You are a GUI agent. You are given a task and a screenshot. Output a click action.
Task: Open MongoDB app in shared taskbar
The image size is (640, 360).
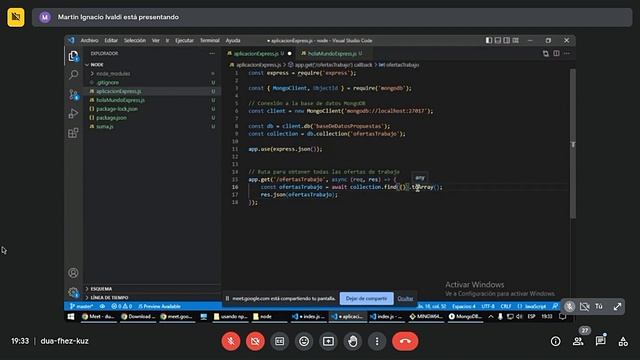tap(465, 316)
